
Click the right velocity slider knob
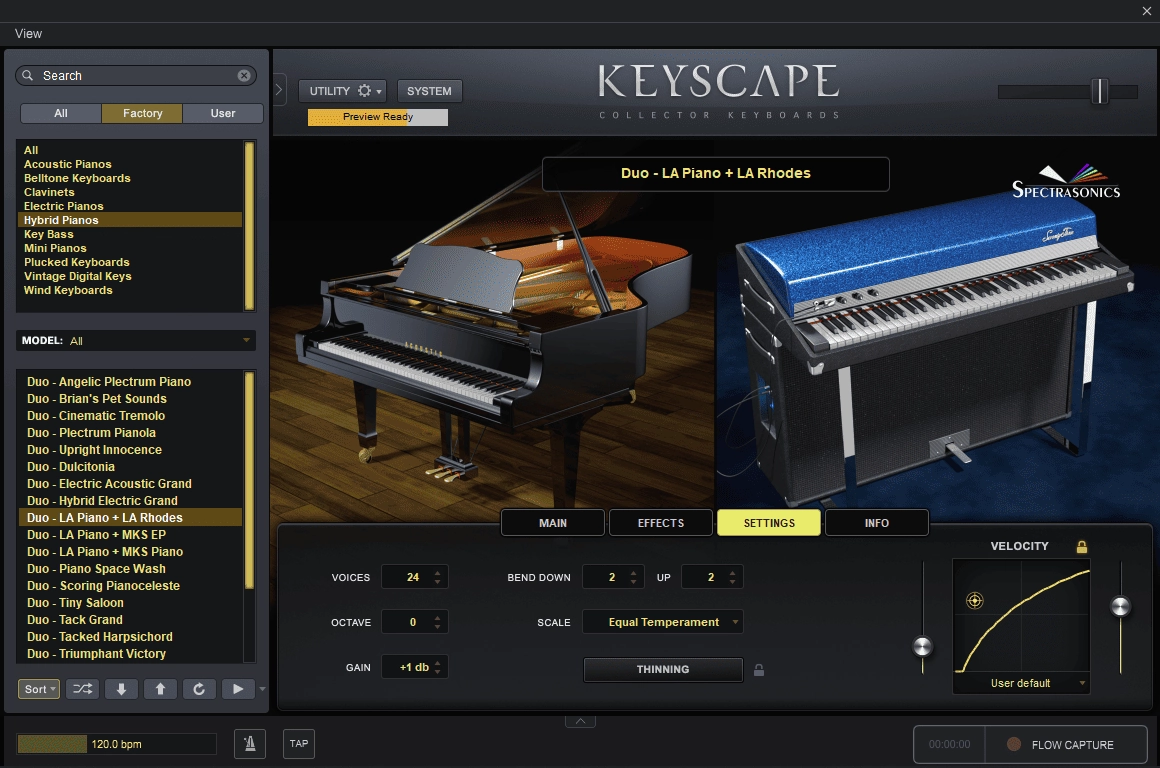(1121, 607)
